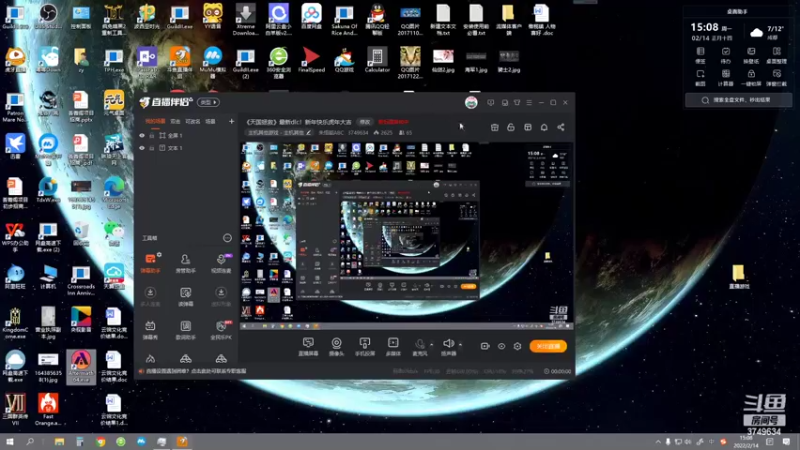The height and width of the screenshot is (450, 800).
Task: Open the hamburger menu in title bar
Action: point(529,103)
